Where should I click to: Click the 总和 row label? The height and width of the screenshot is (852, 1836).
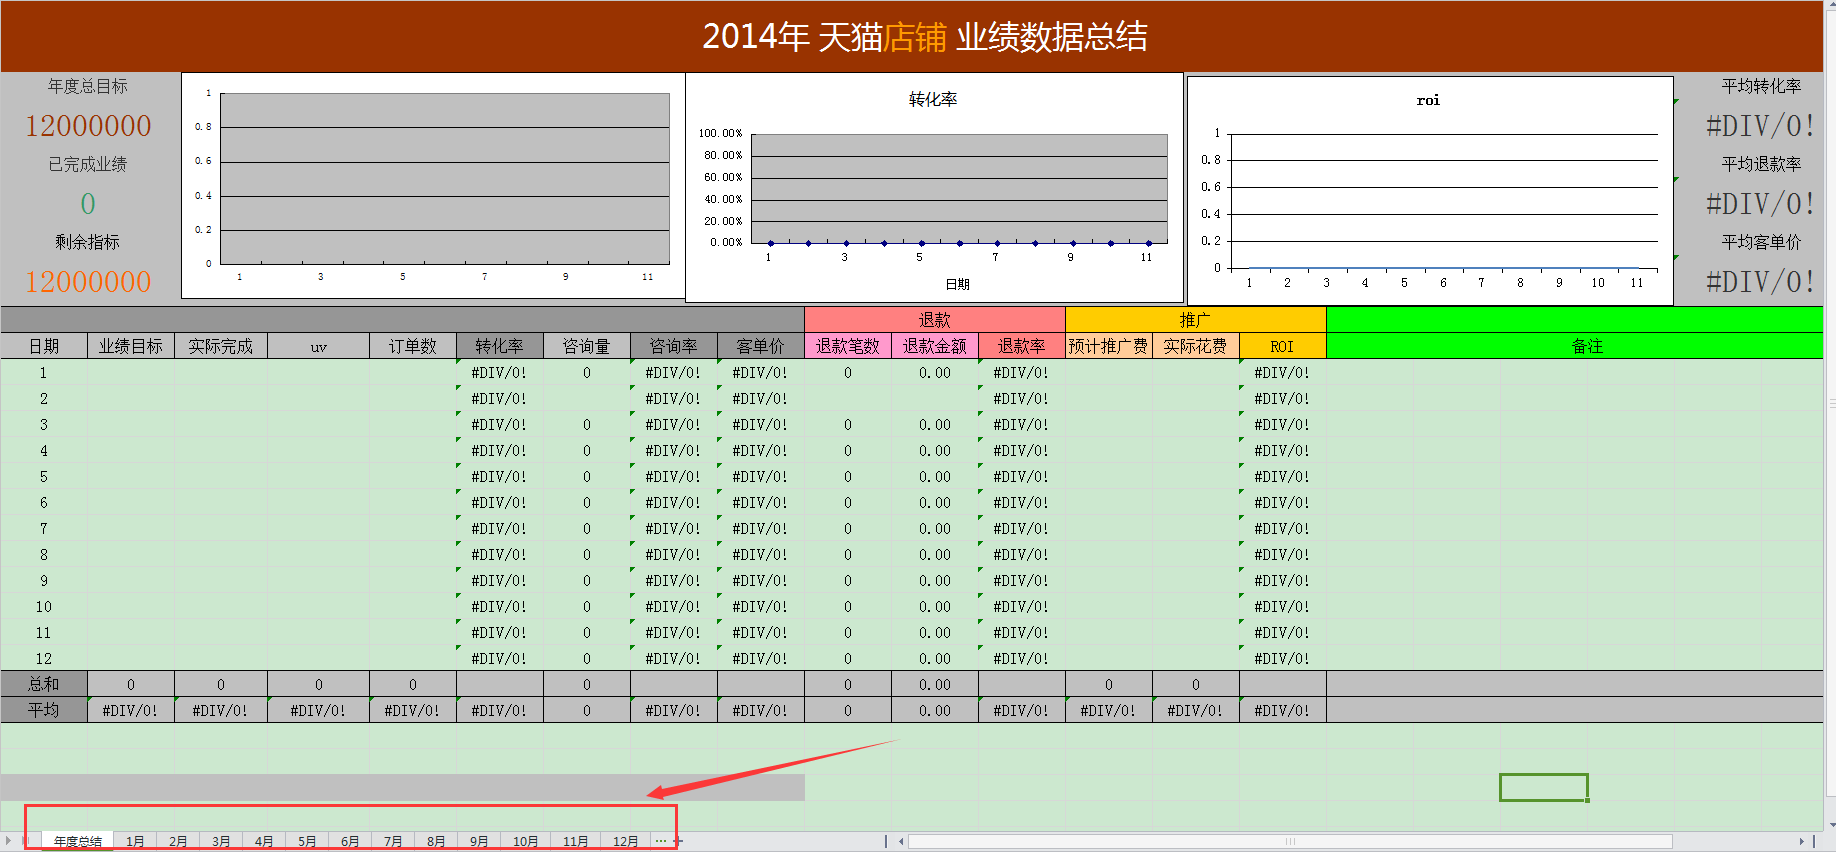(44, 684)
